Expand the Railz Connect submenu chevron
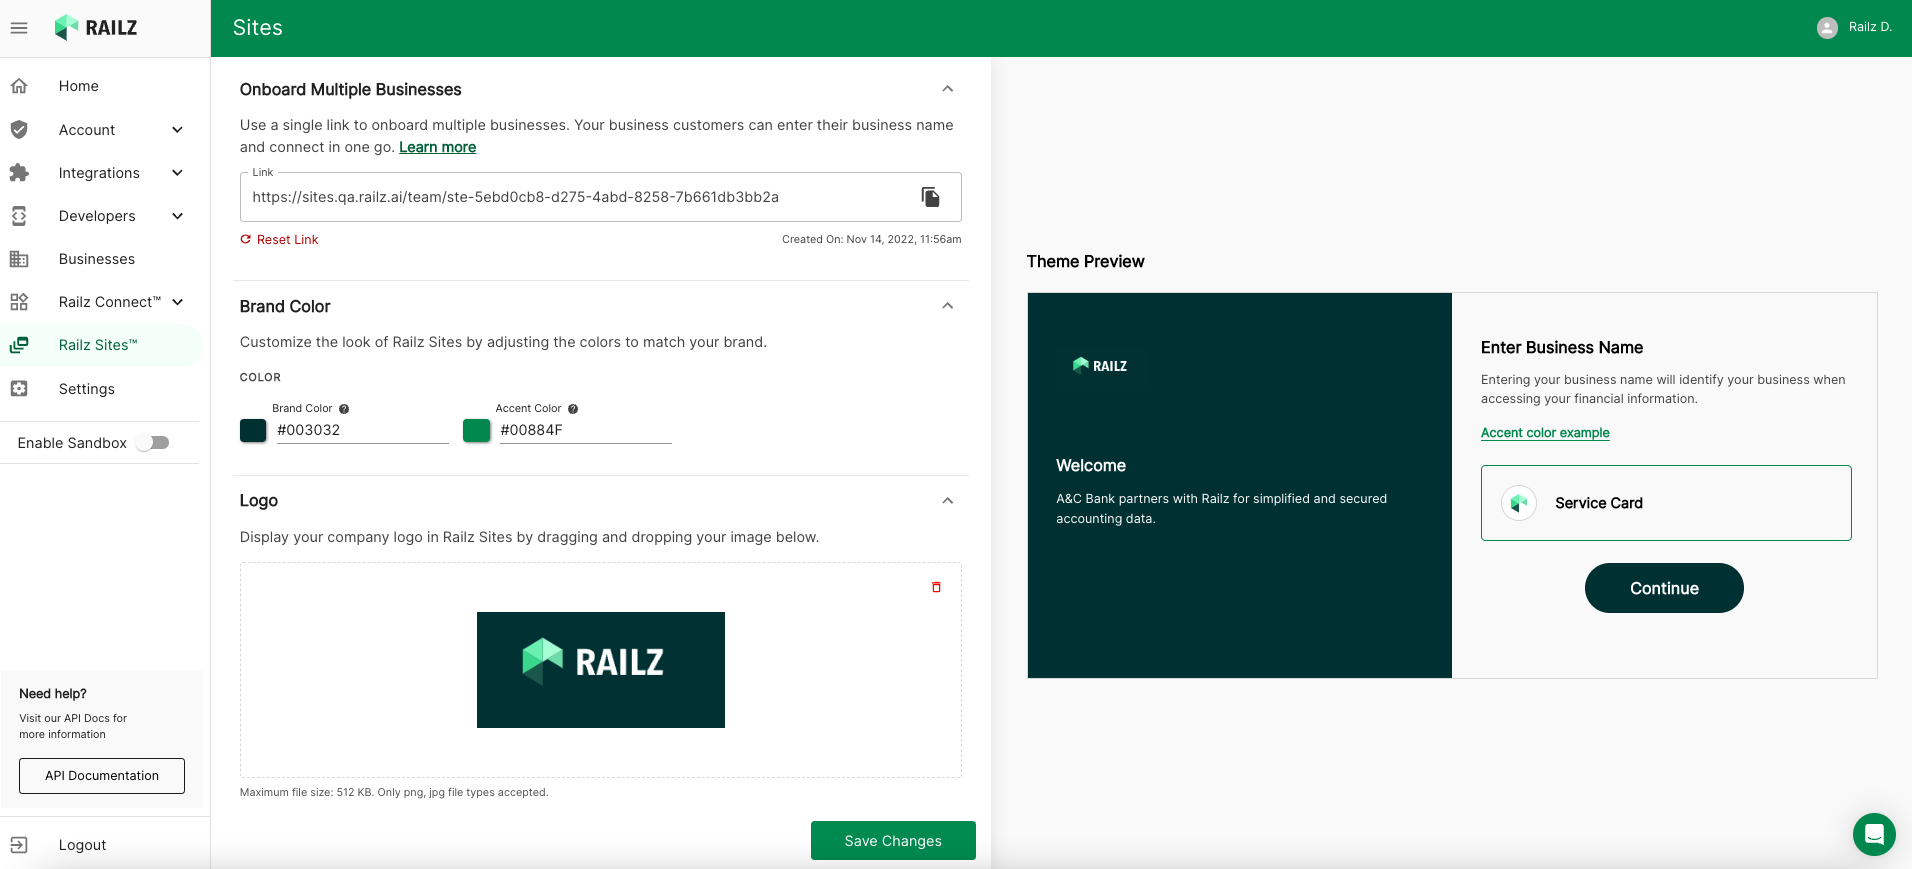 point(178,302)
